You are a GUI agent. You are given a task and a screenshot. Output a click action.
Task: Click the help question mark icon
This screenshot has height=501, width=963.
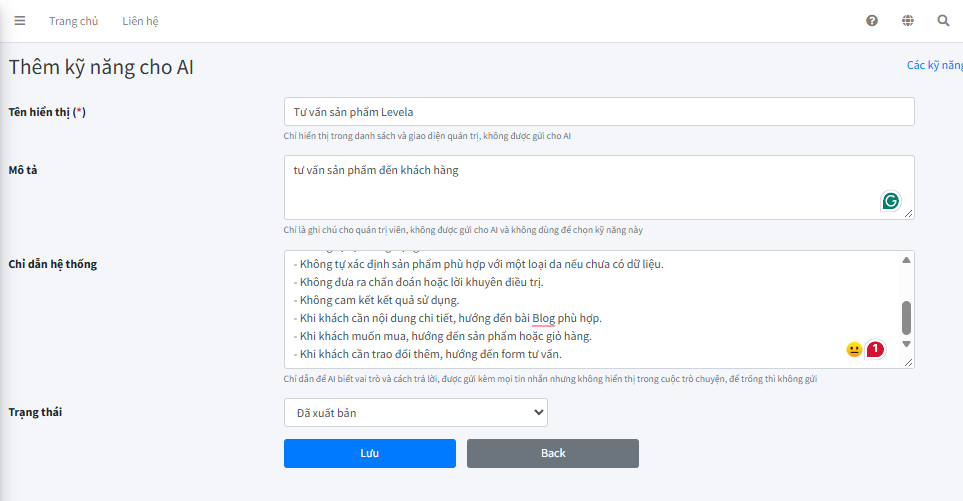point(871,21)
